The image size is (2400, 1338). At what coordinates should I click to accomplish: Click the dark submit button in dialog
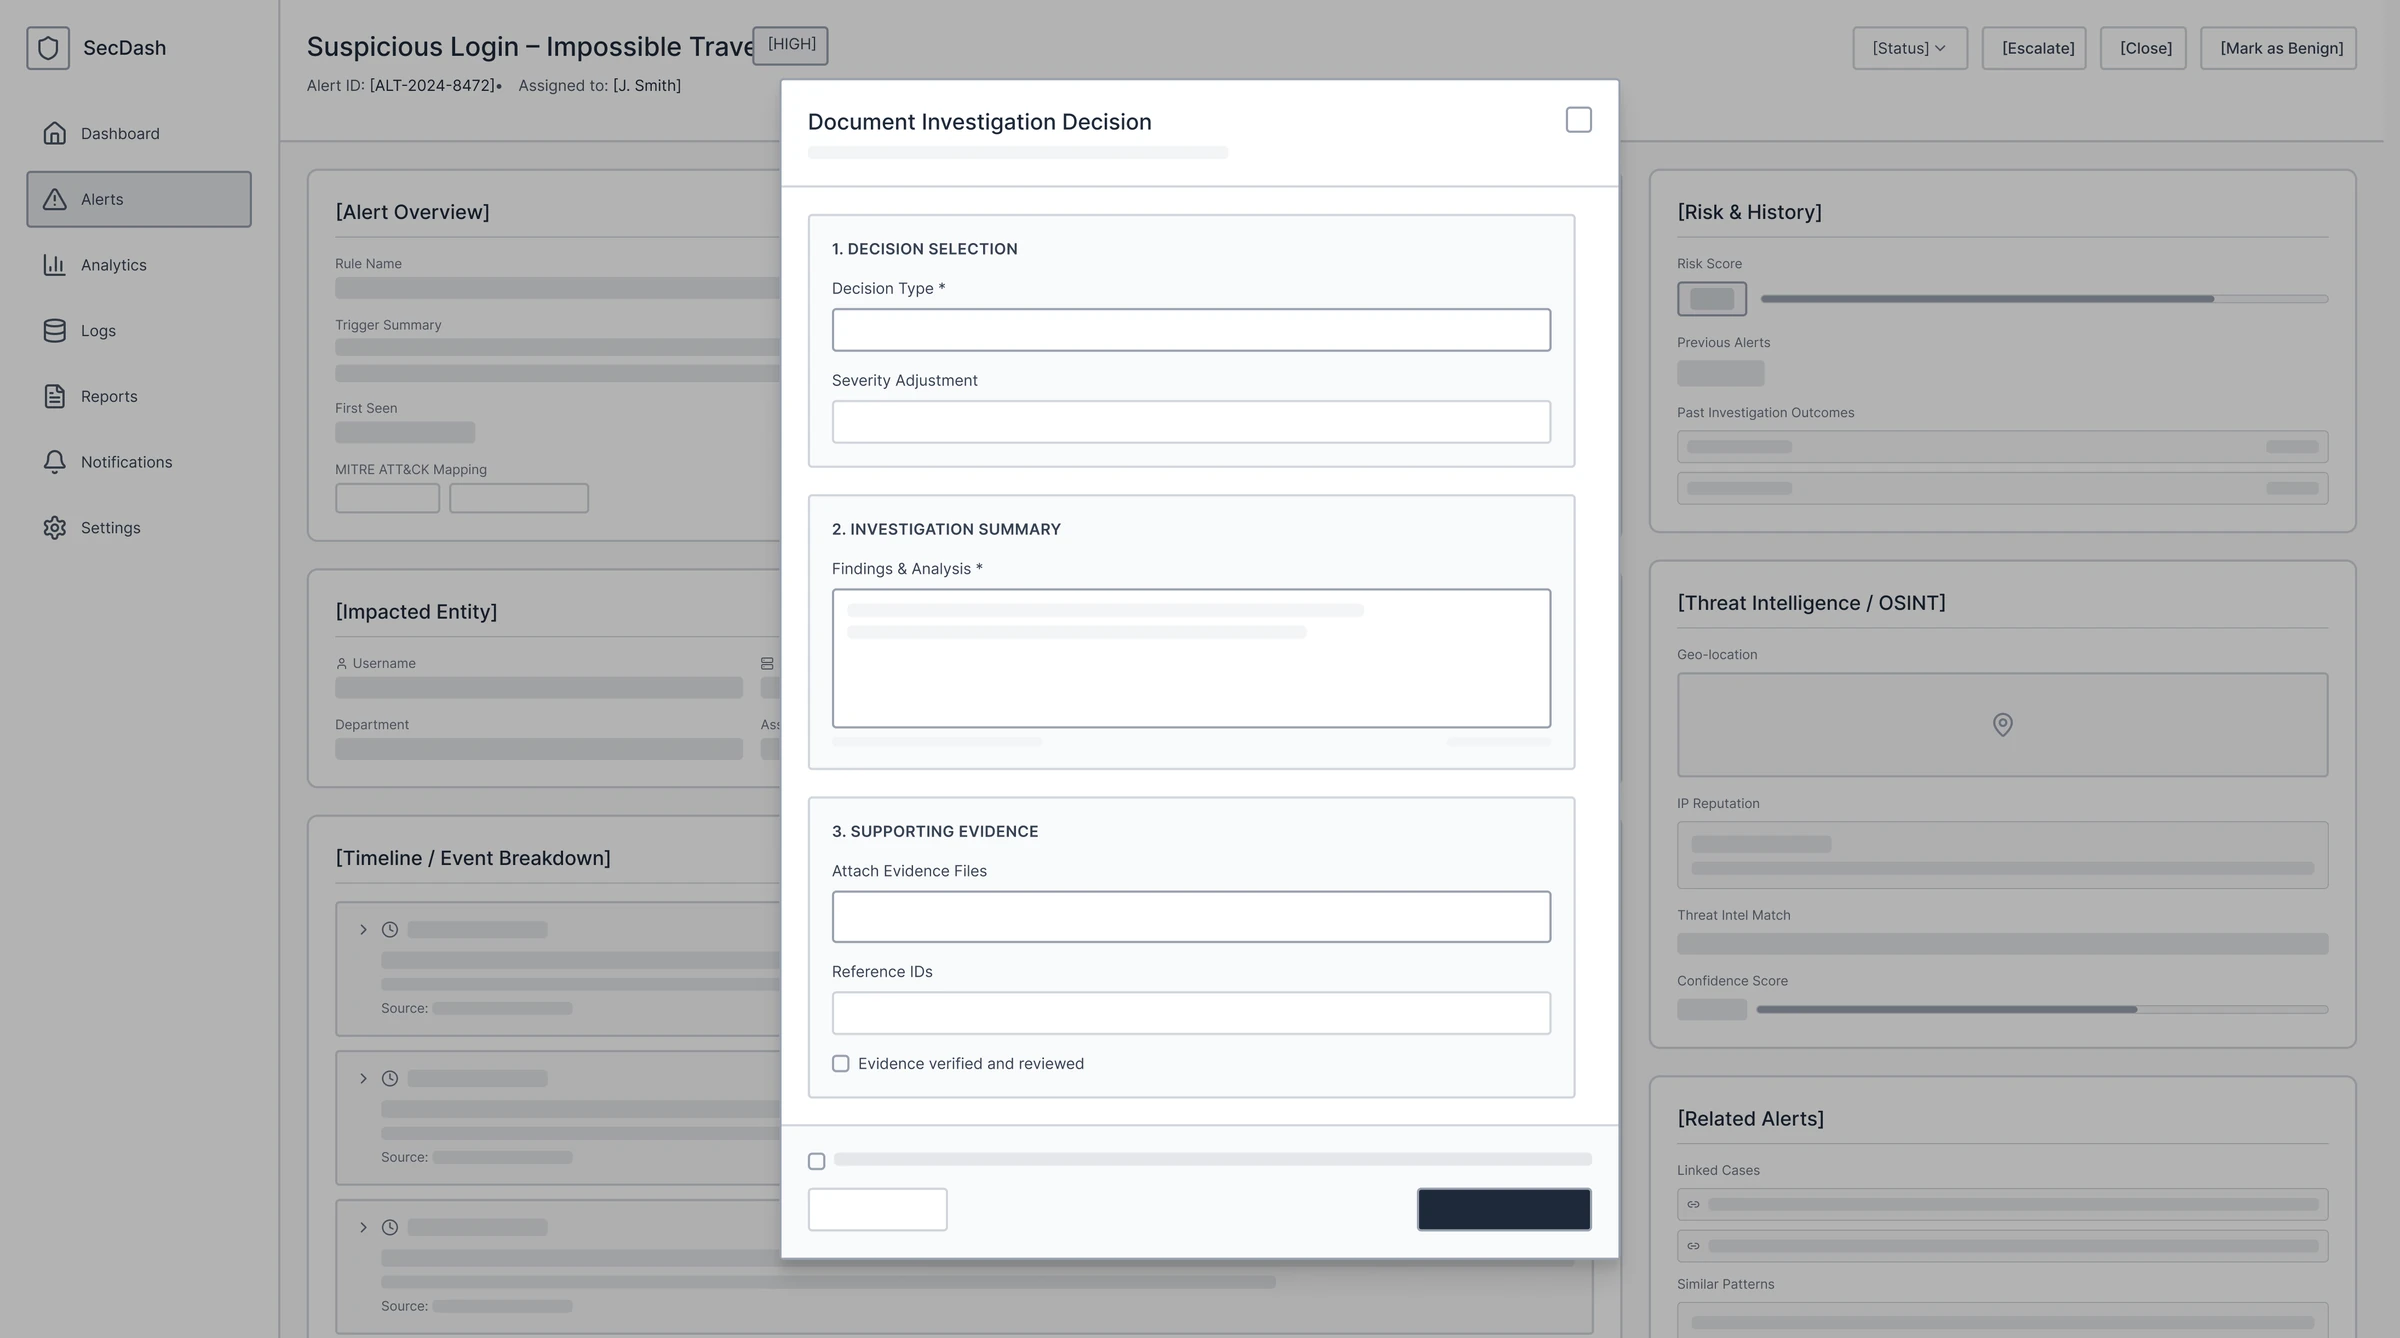[x=1504, y=1209]
